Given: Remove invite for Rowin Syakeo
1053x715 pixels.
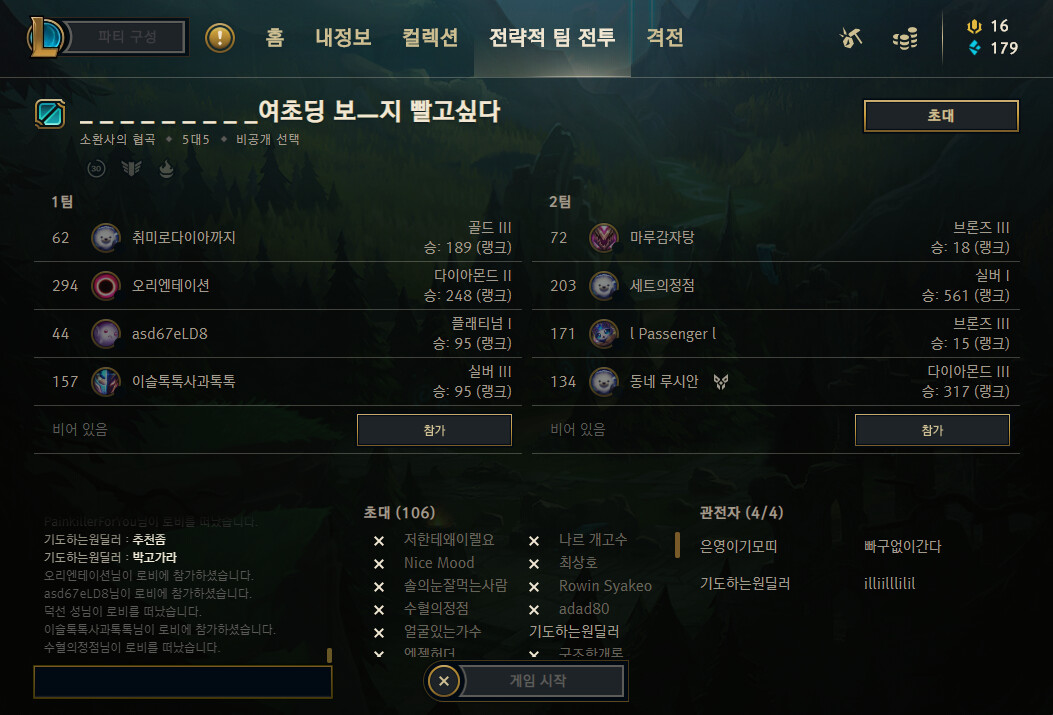Looking at the screenshot, I should pyautogui.click(x=534, y=587).
